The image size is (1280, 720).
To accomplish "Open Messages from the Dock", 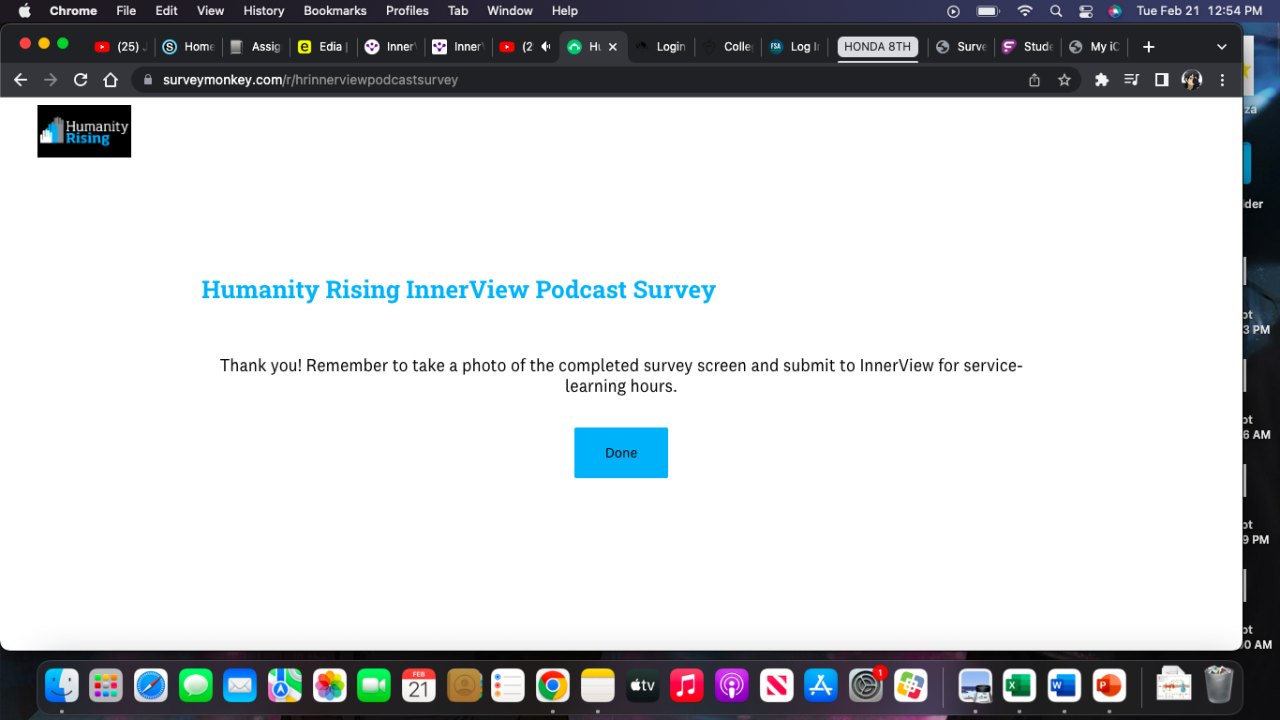I will (x=196, y=685).
